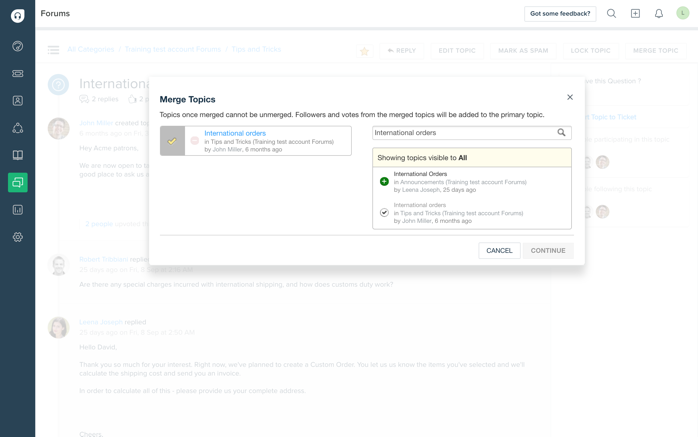698x437 pixels.
Task: Select the highlighted Forums sidebar icon
Action: coord(17,183)
